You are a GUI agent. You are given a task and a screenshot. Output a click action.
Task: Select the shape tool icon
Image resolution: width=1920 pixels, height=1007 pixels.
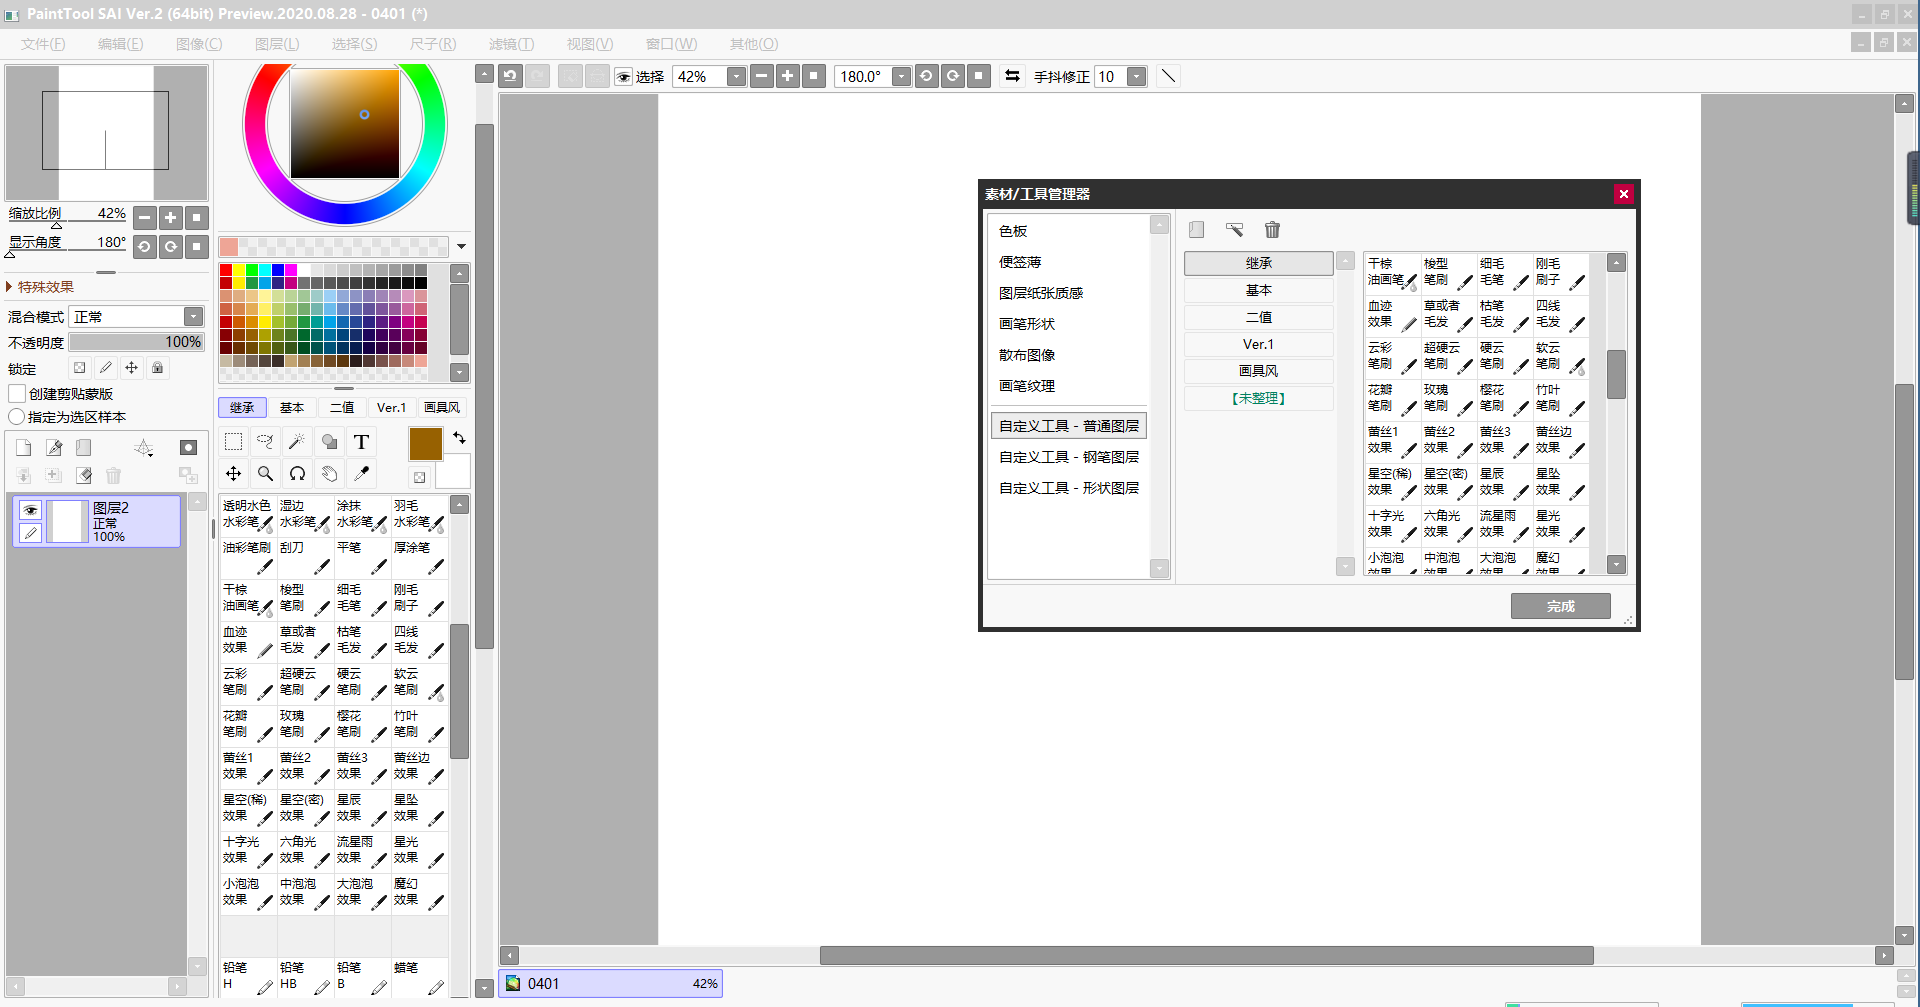329,442
